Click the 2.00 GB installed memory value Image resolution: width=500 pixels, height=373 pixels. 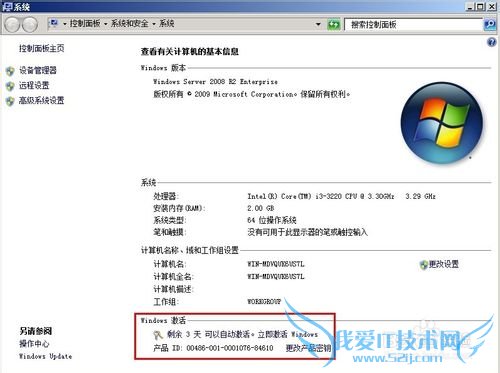(x=261, y=208)
